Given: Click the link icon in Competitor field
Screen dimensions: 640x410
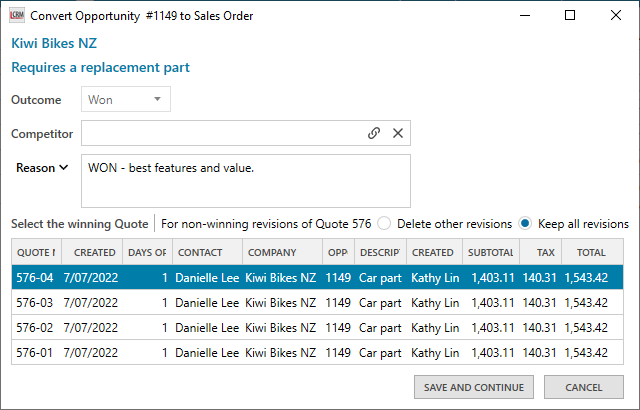Looking at the screenshot, I should click(374, 133).
